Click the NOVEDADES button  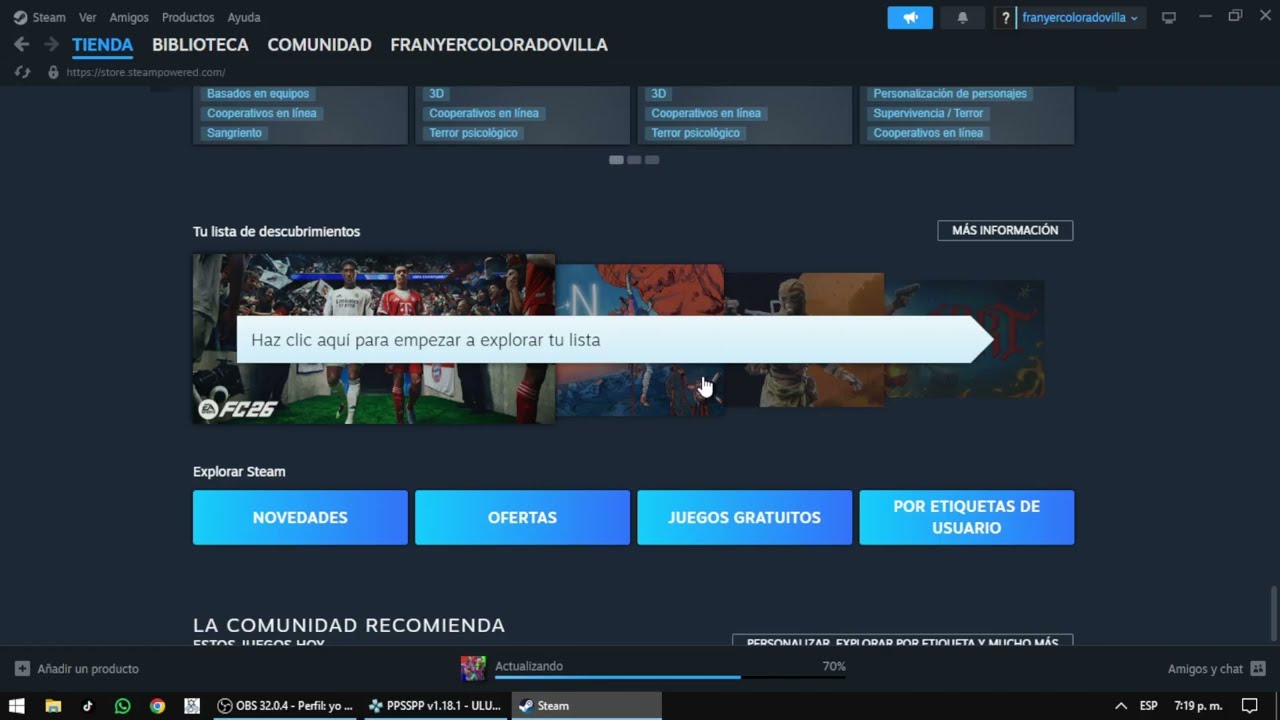coord(300,517)
